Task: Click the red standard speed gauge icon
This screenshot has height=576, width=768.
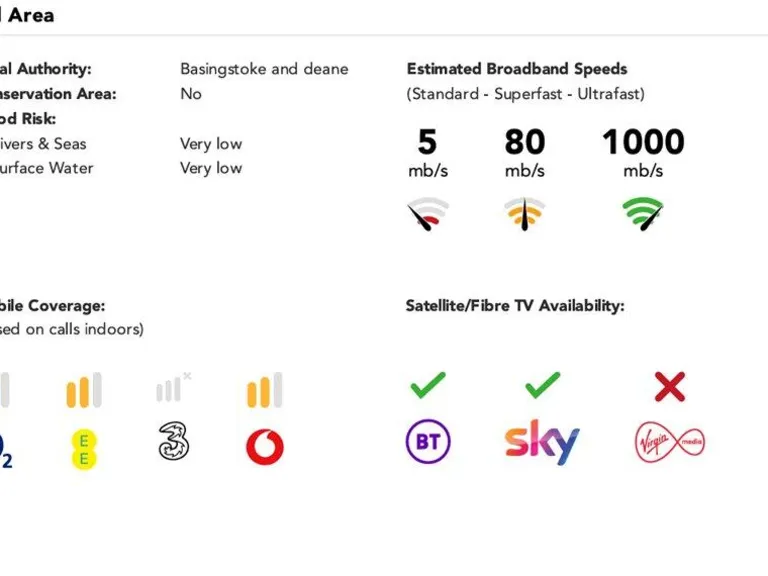Action: (428, 214)
